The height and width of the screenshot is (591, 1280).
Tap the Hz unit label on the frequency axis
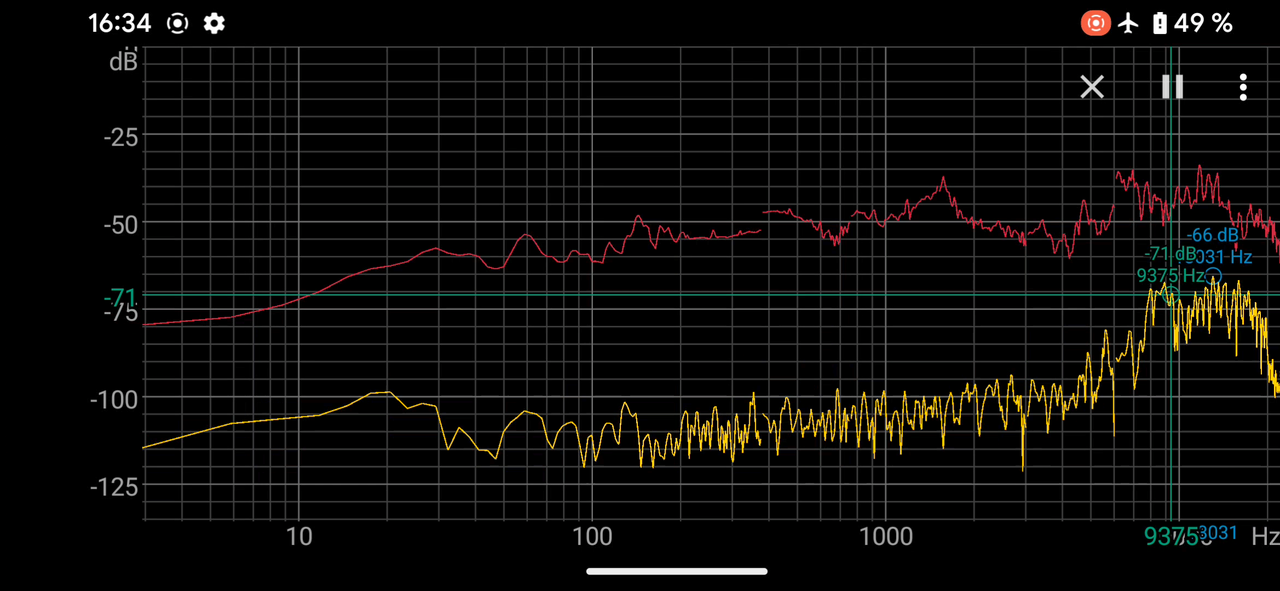click(x=1264, y=536)
